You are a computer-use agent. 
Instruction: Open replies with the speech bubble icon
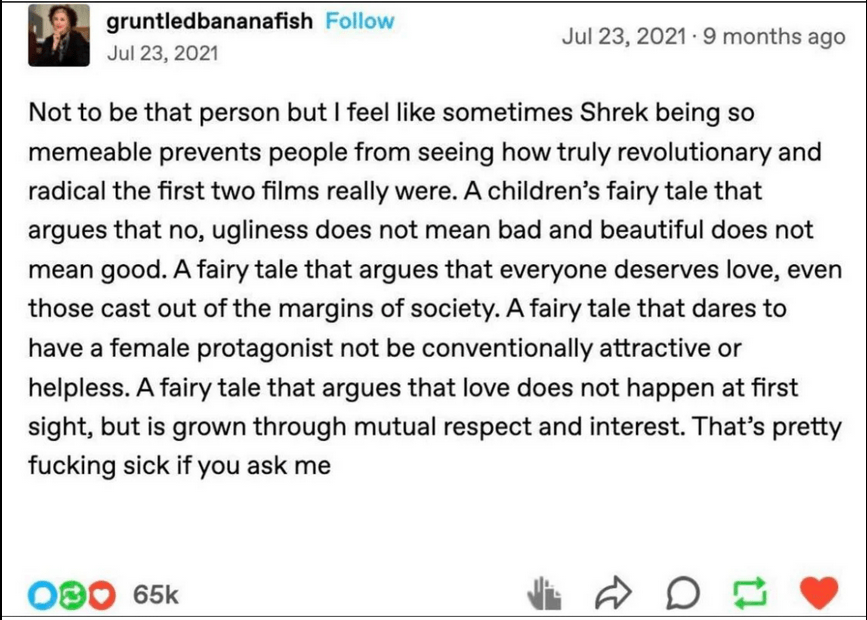coord(681,593)
